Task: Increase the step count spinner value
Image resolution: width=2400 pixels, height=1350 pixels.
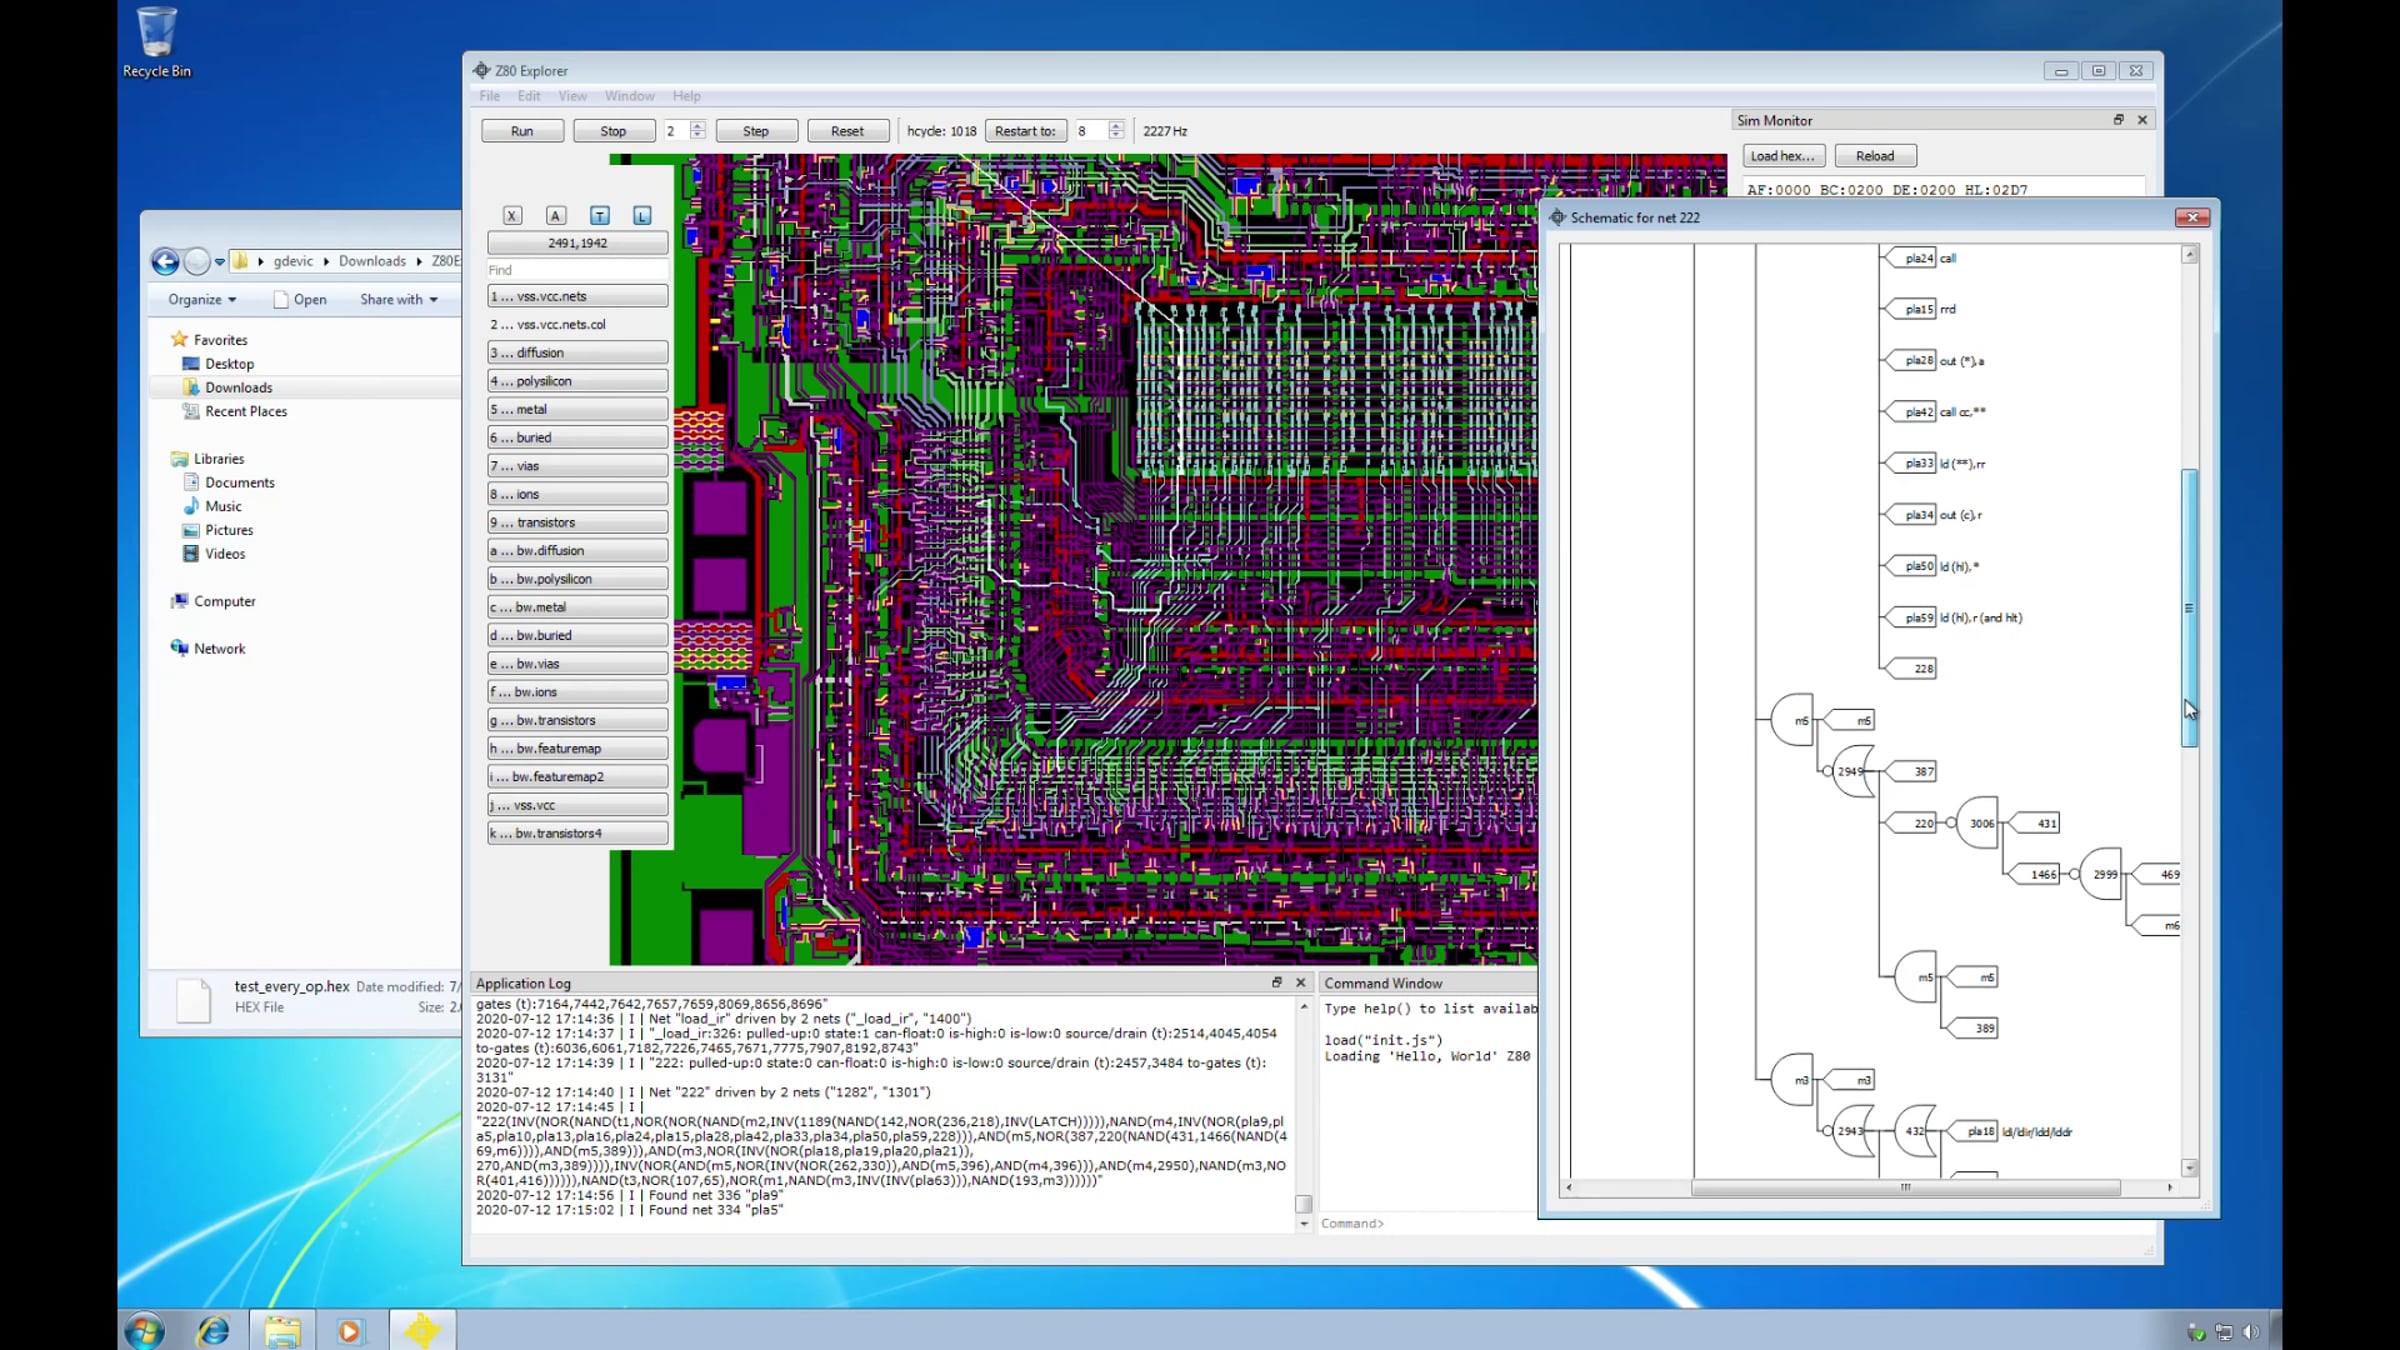Action: (697, 126)
